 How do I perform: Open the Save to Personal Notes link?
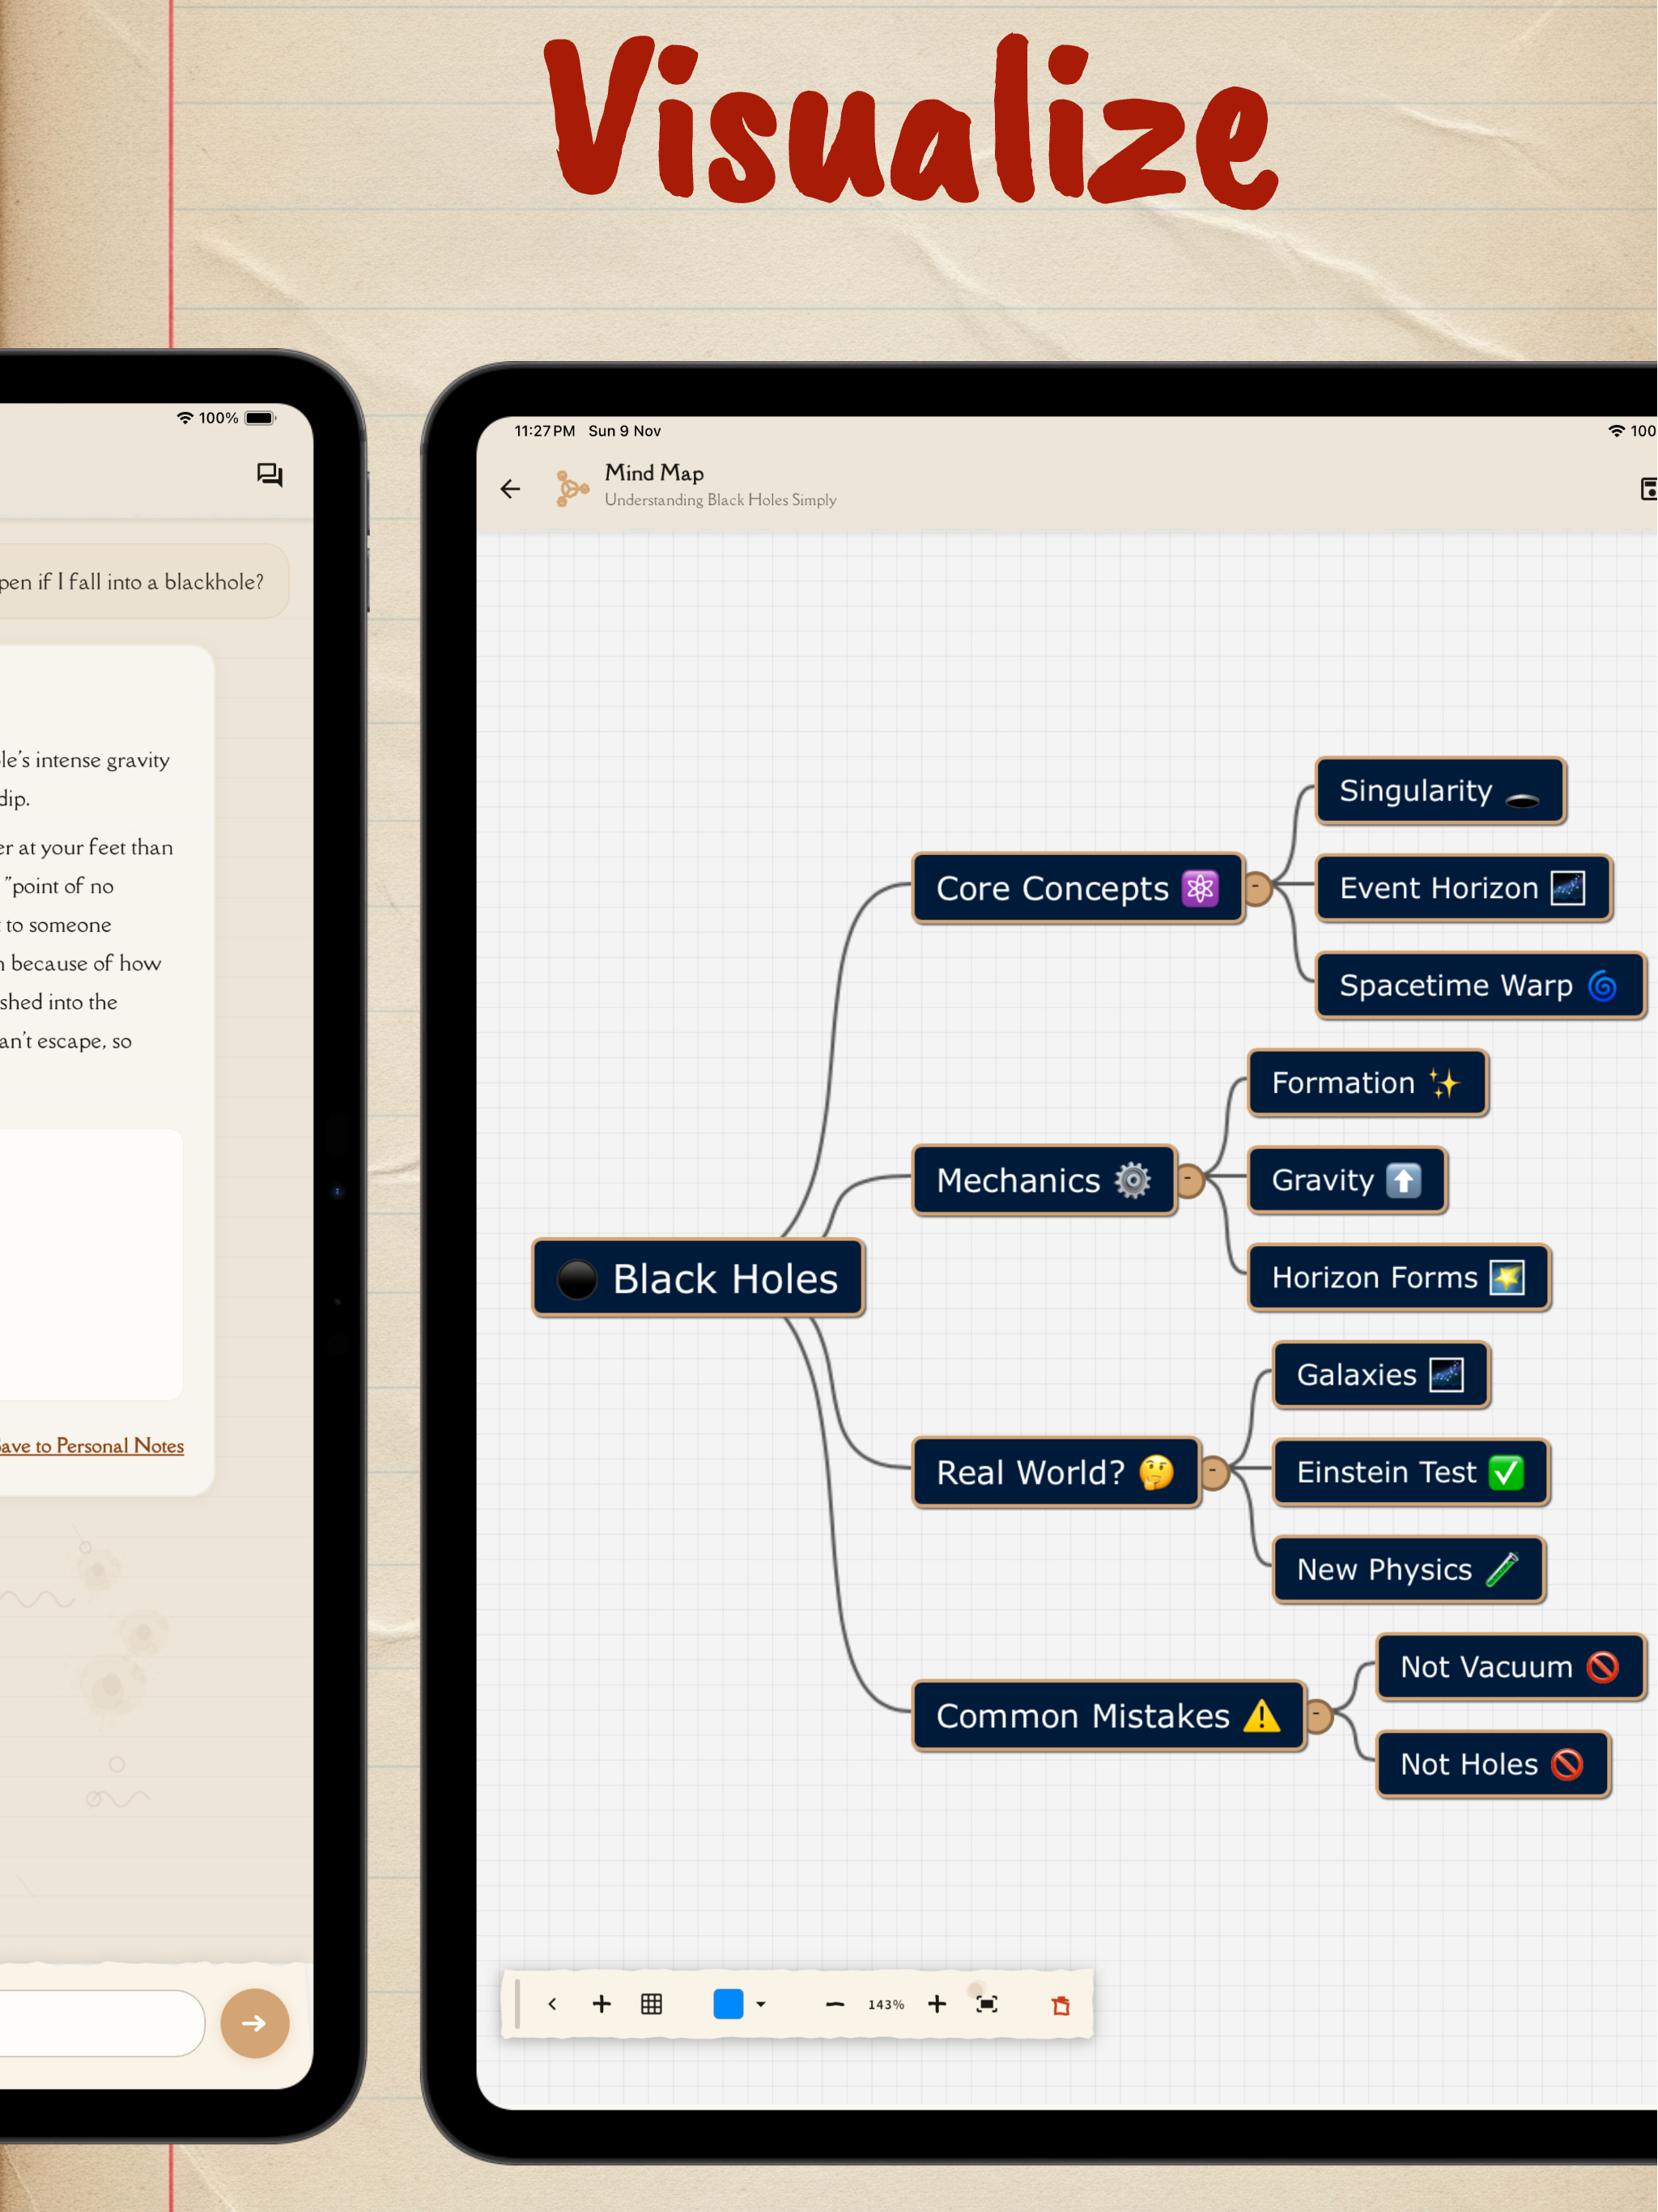pyautogui.click(x=91, y=1445)
